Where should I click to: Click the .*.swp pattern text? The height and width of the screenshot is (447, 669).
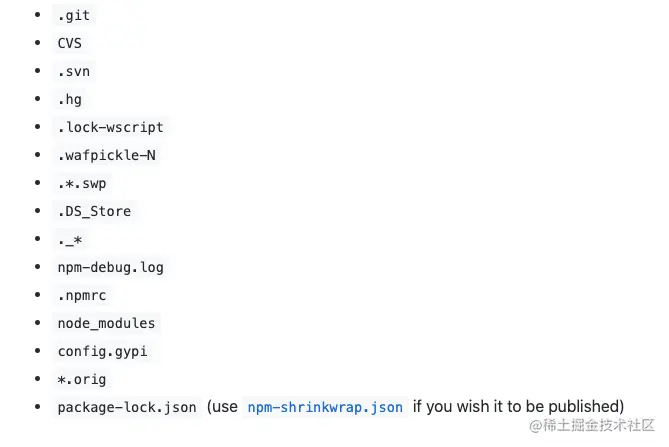pos(82,184)
